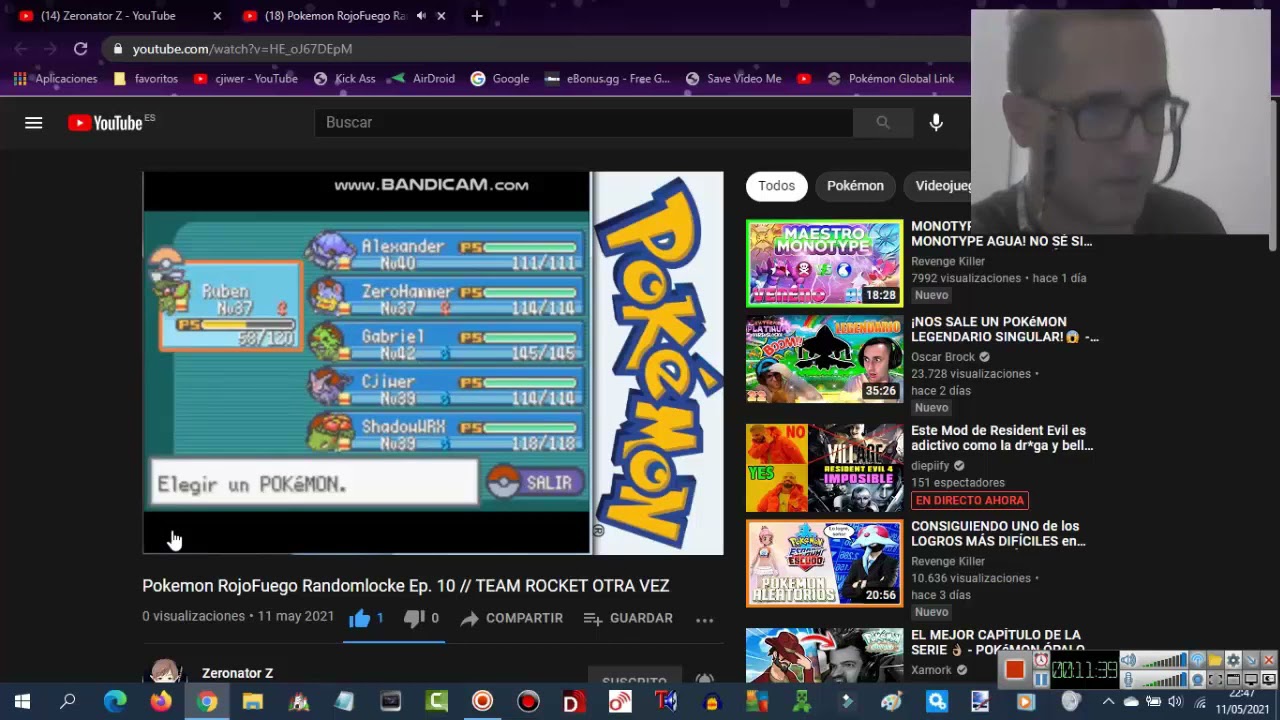Focus the Buscar search field
This screenshot has width=1280, height=720.
584,122
